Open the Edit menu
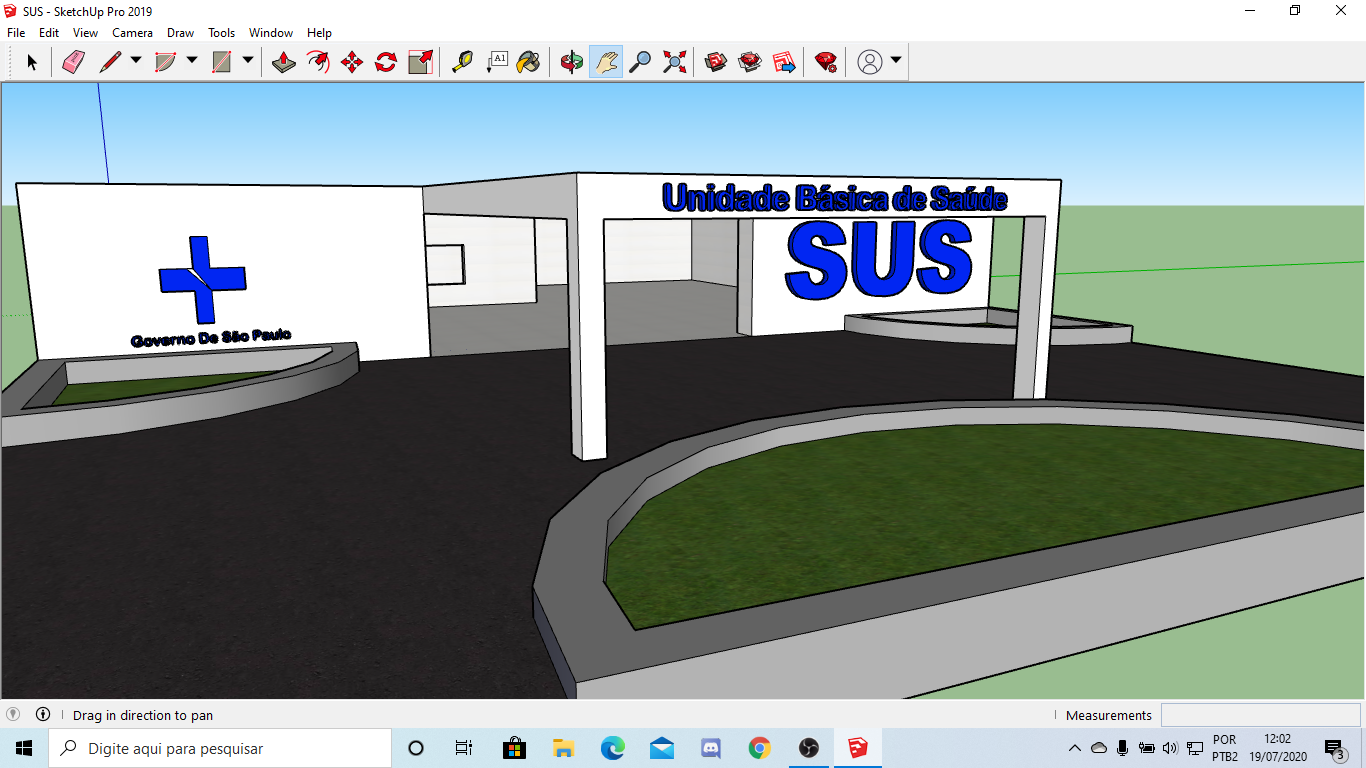 (49, 33)
